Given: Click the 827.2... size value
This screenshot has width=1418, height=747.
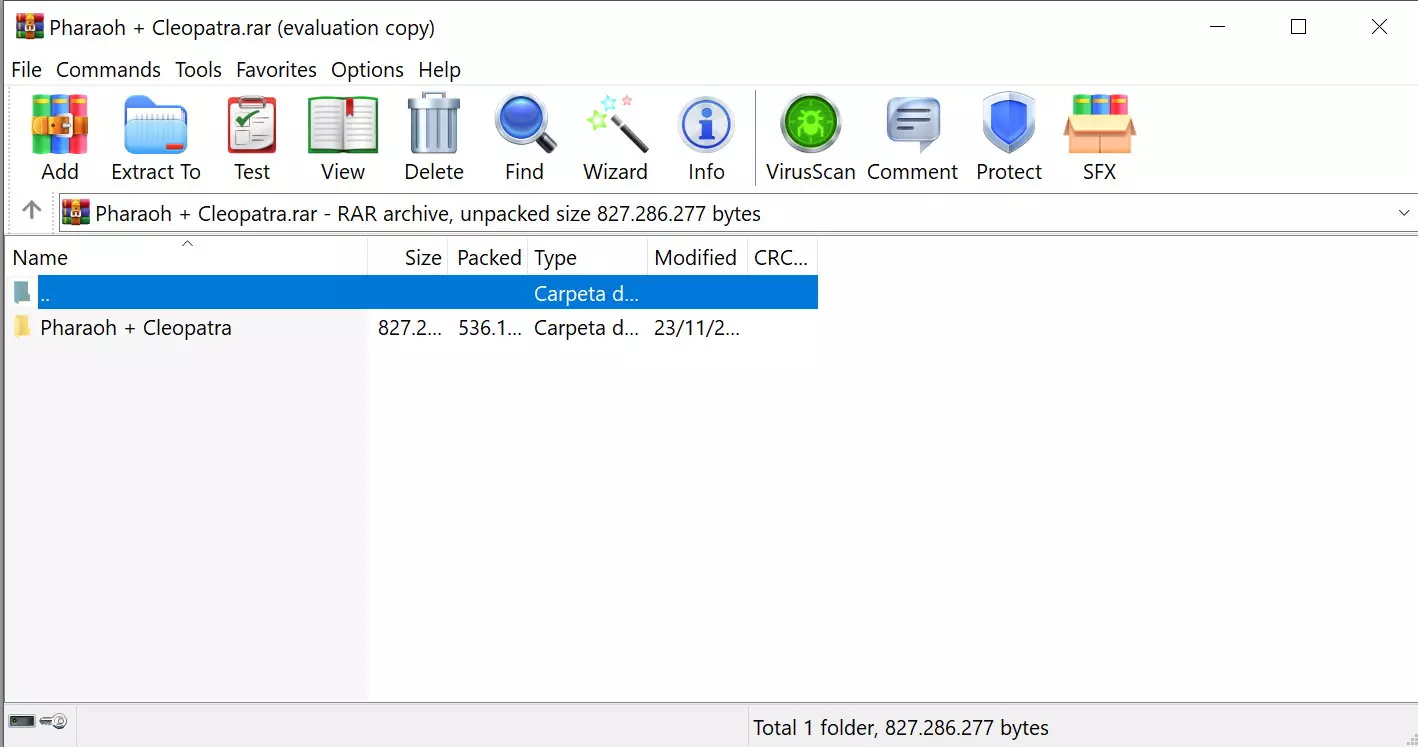Looking at the screenshot, I should click(410, 328).
